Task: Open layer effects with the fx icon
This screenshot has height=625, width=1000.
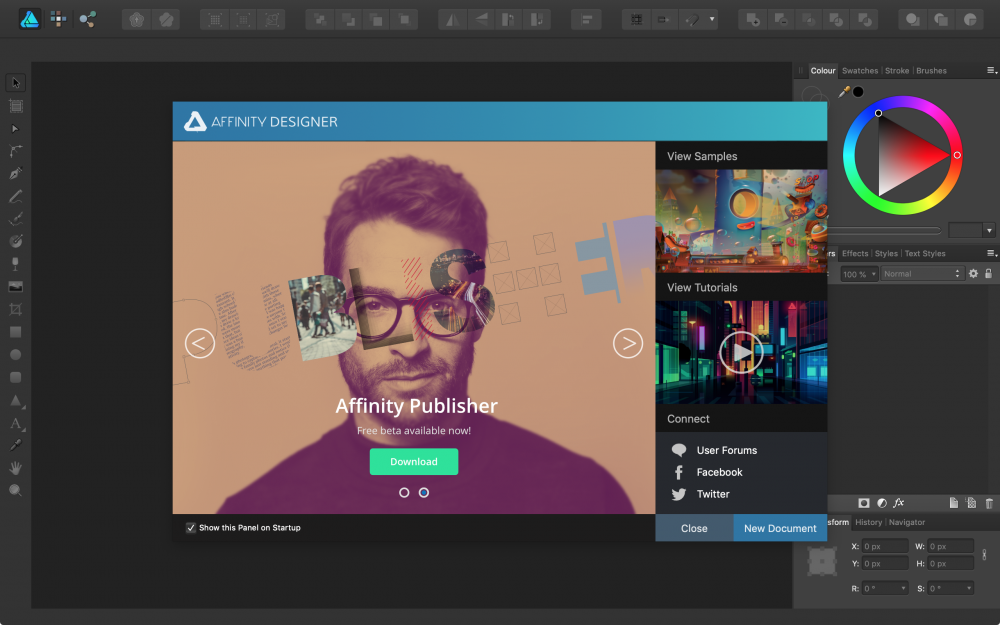Action: click(x=897, y=503)
